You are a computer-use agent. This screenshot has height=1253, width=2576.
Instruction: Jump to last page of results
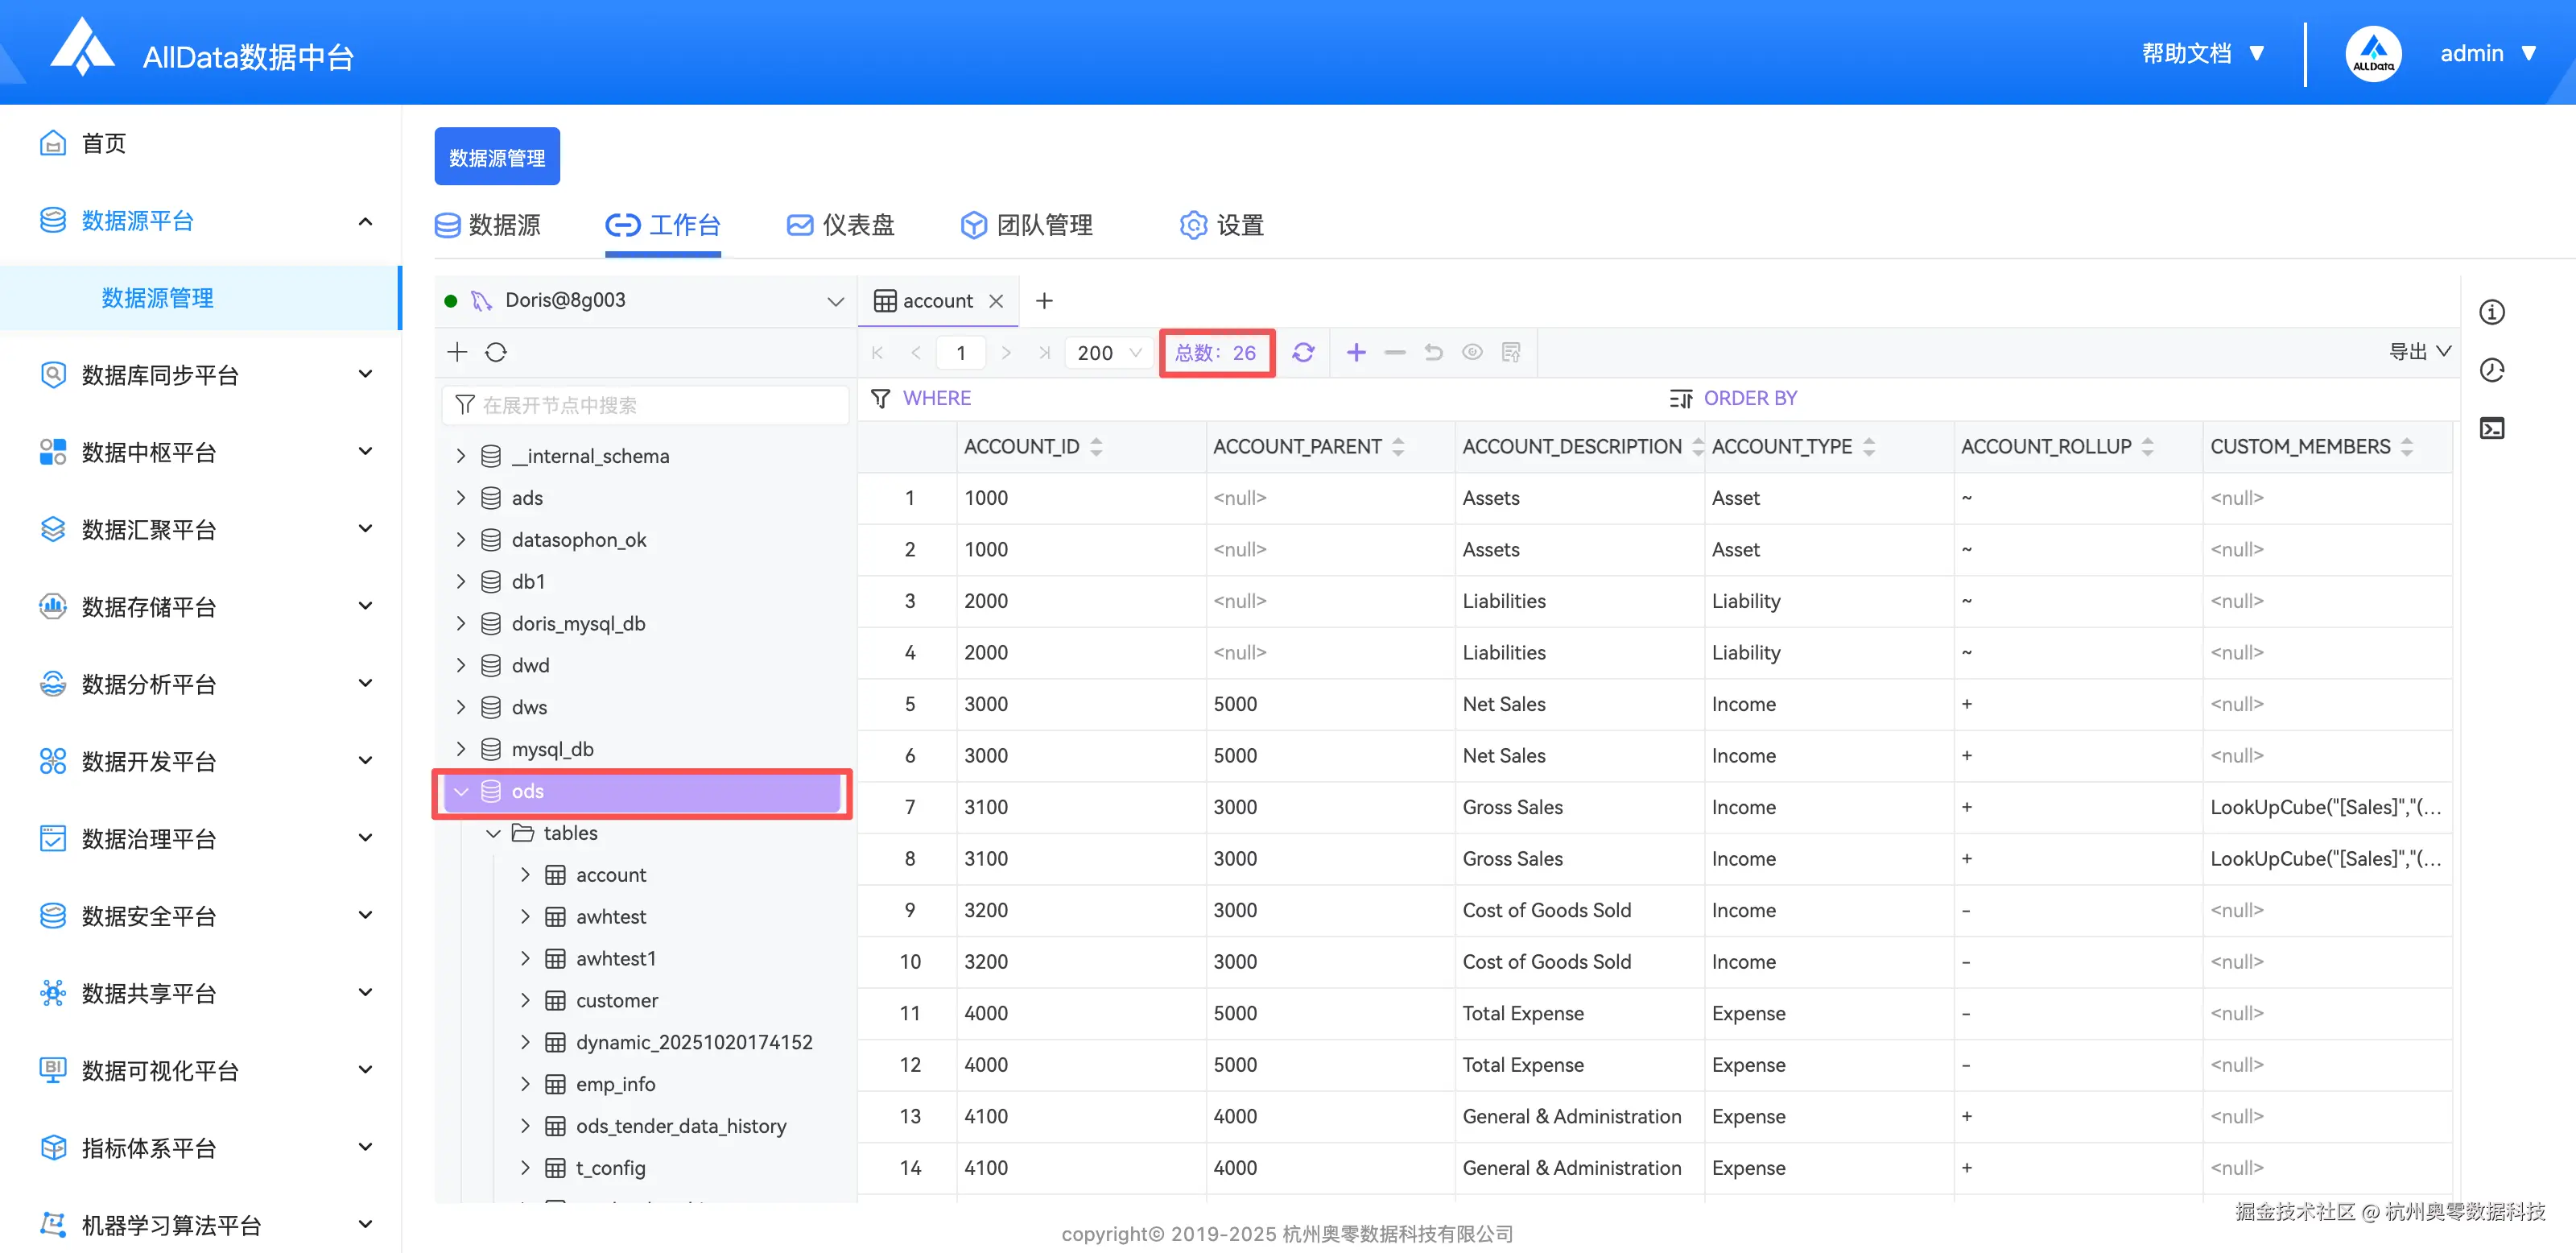pos(1045,352)
